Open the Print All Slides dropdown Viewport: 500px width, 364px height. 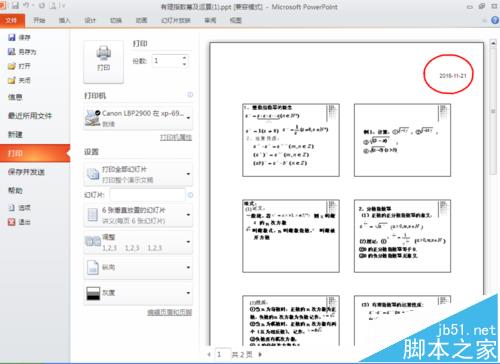pyautogui.click(x=138, y=174)
